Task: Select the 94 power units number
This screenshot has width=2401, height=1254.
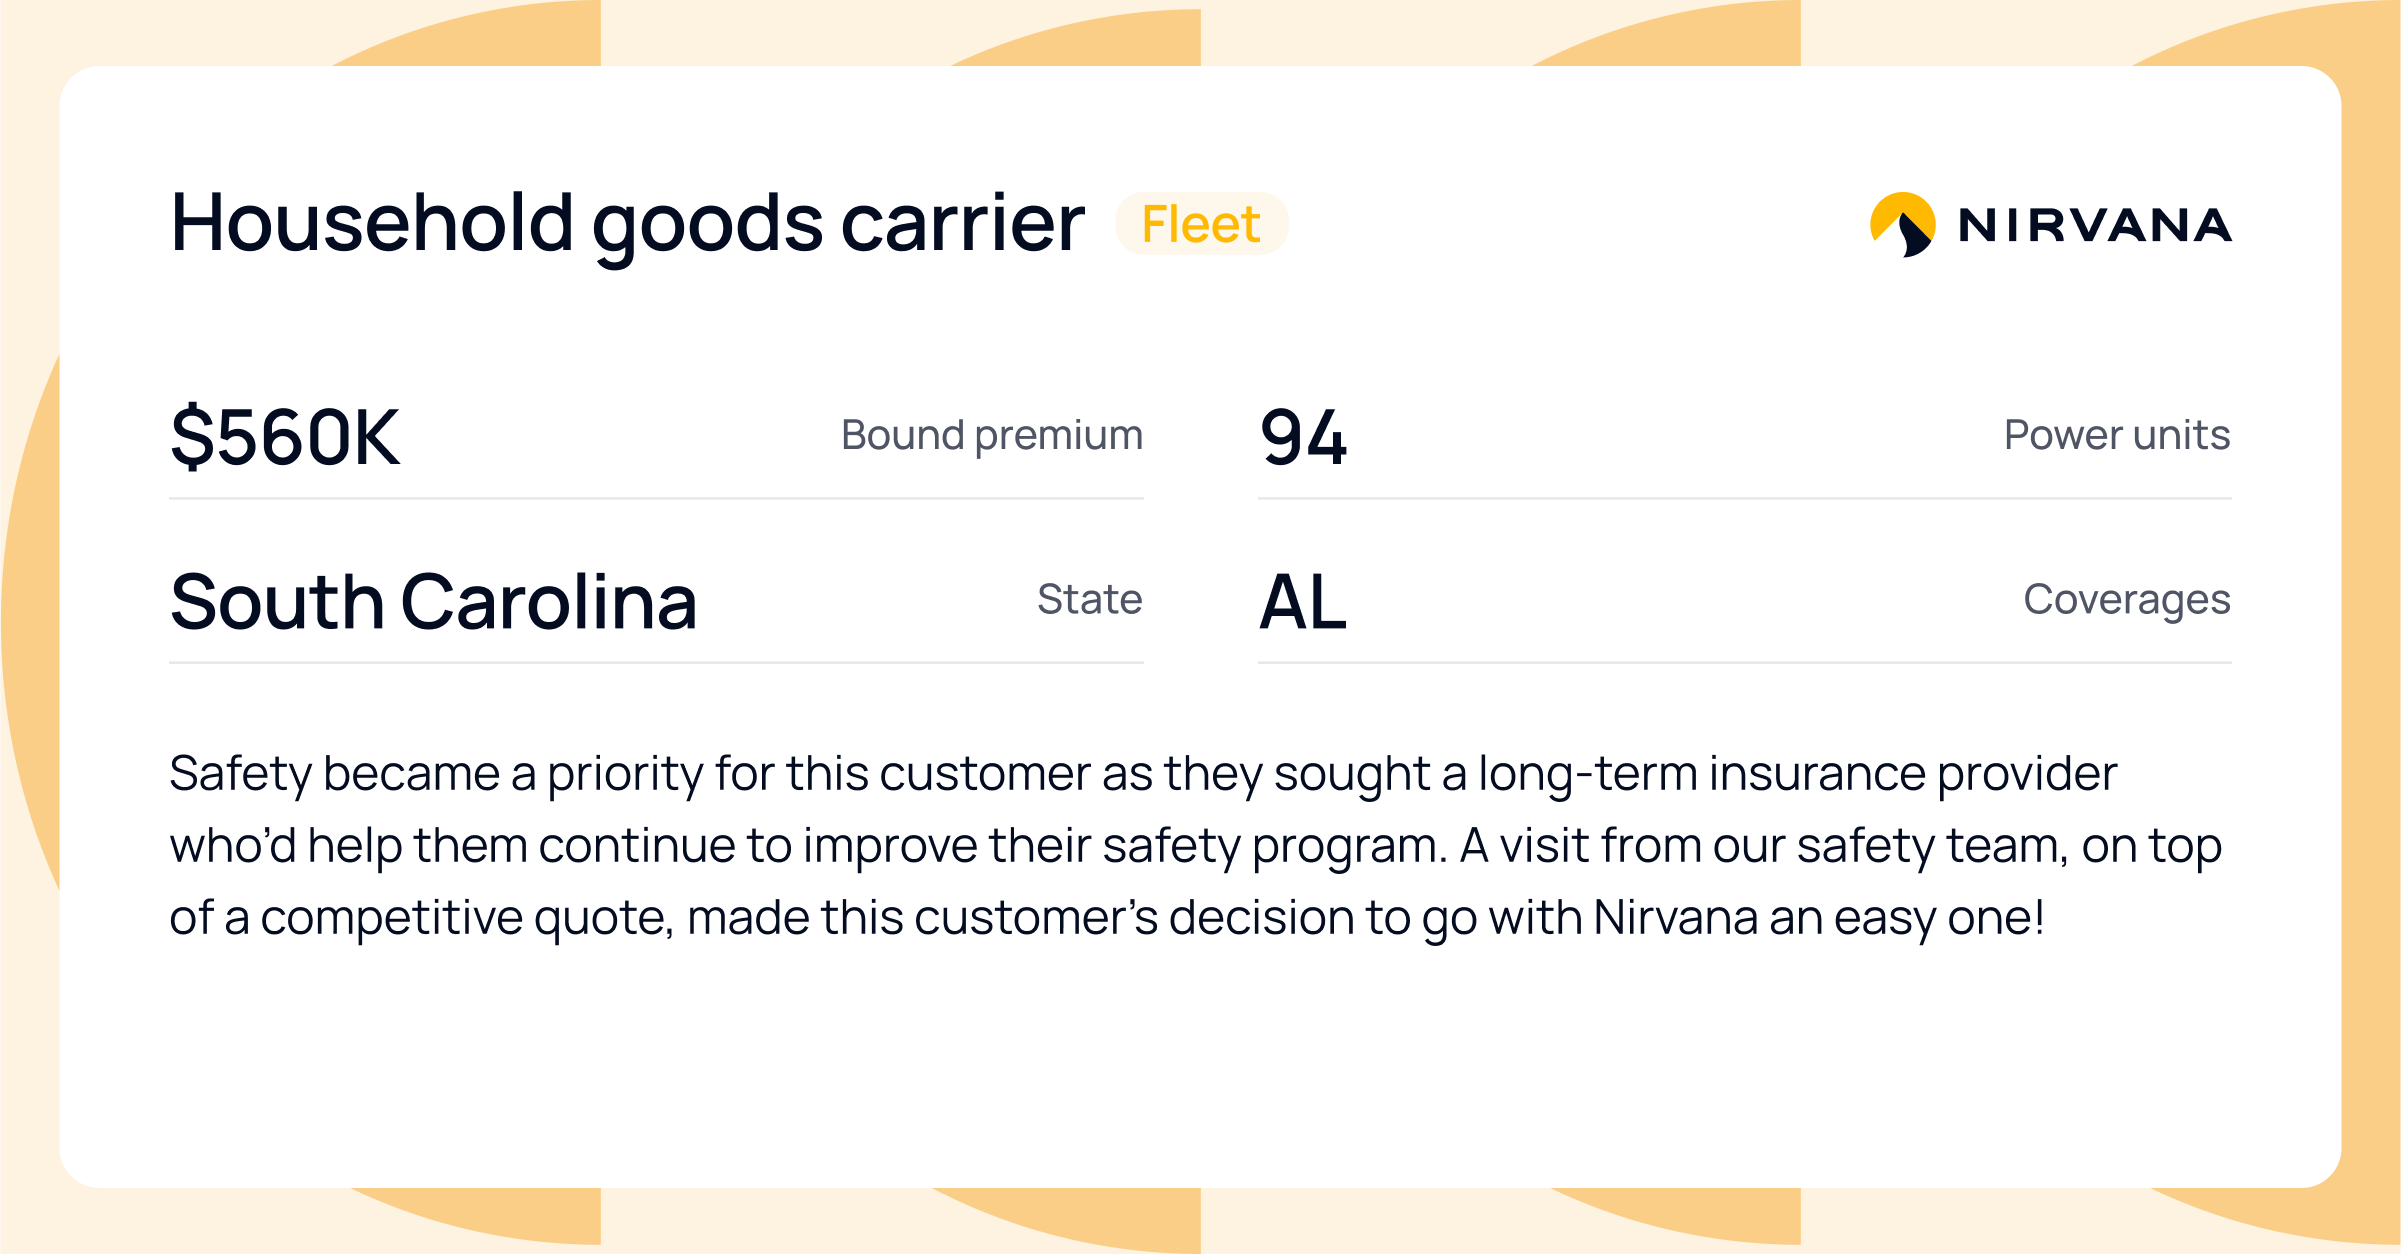Action: [1303, 437]
